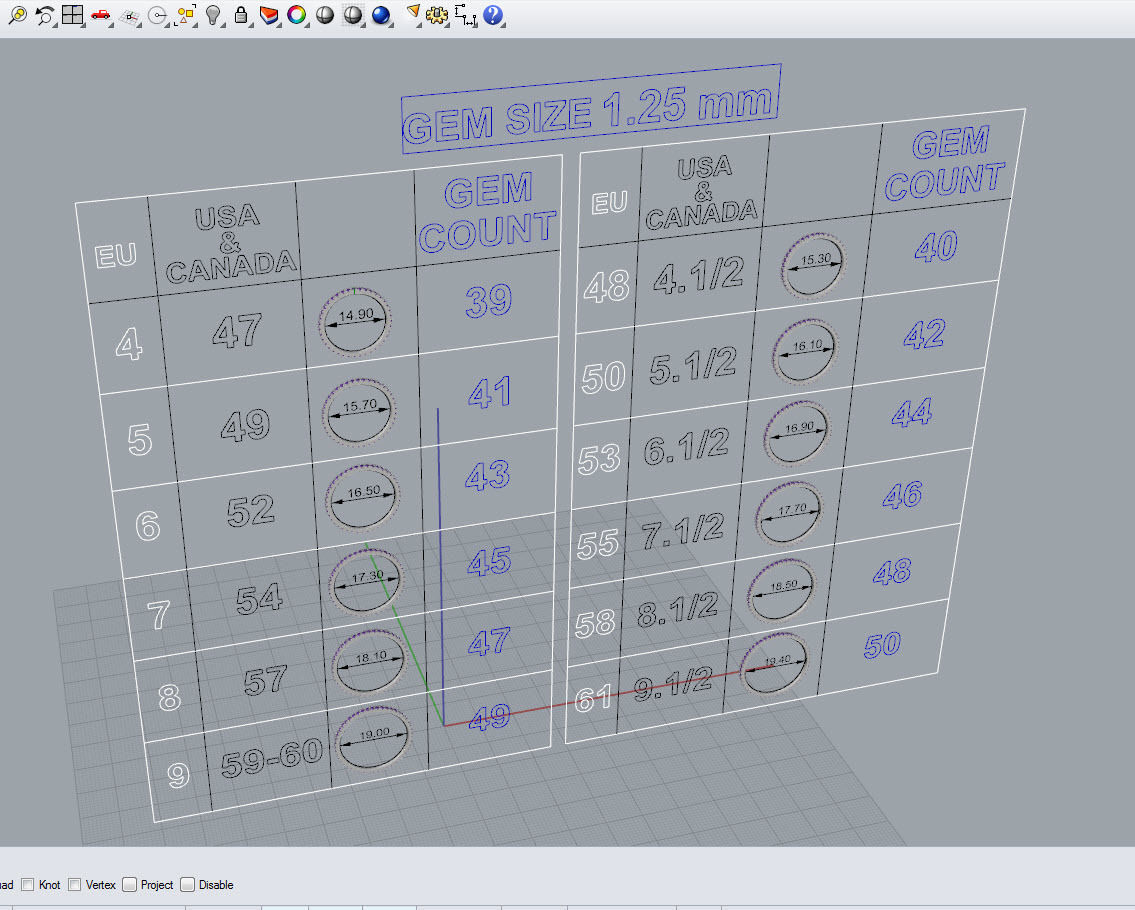Image resolution: width=1135 pixels, height=910 pixels.
Task: Toggle the Disable osnap checkbox
Action: tap(187, 885)
